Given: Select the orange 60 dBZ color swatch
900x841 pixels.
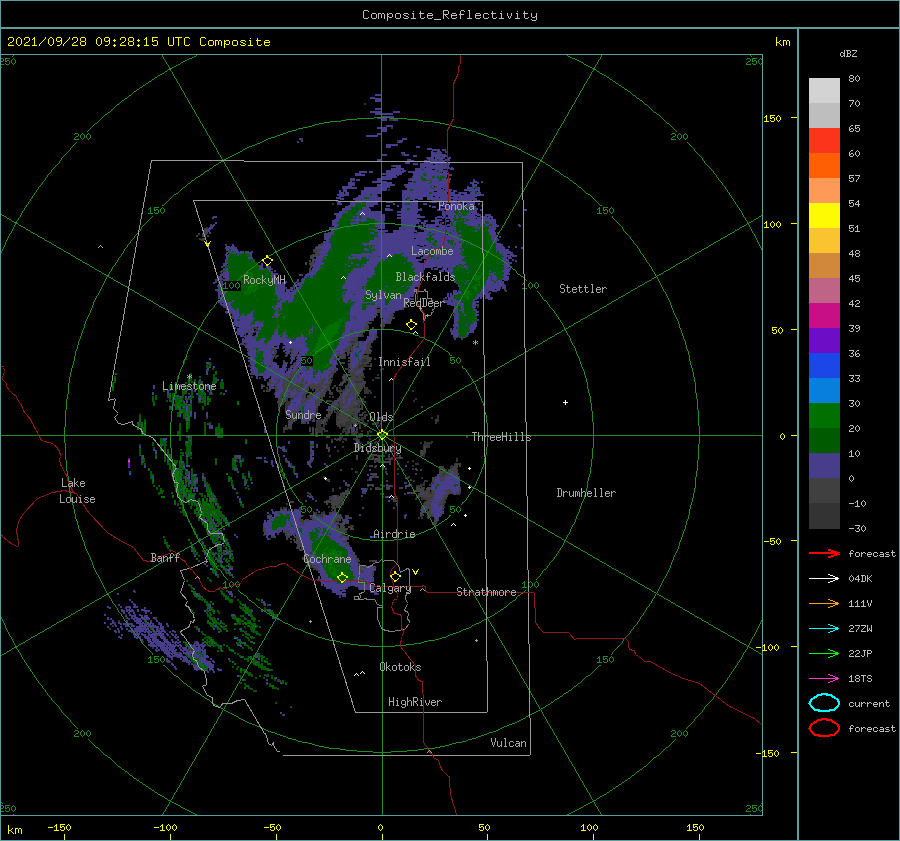Looking at the screenshot, I should pyautogui.click(x=824, y=165).
